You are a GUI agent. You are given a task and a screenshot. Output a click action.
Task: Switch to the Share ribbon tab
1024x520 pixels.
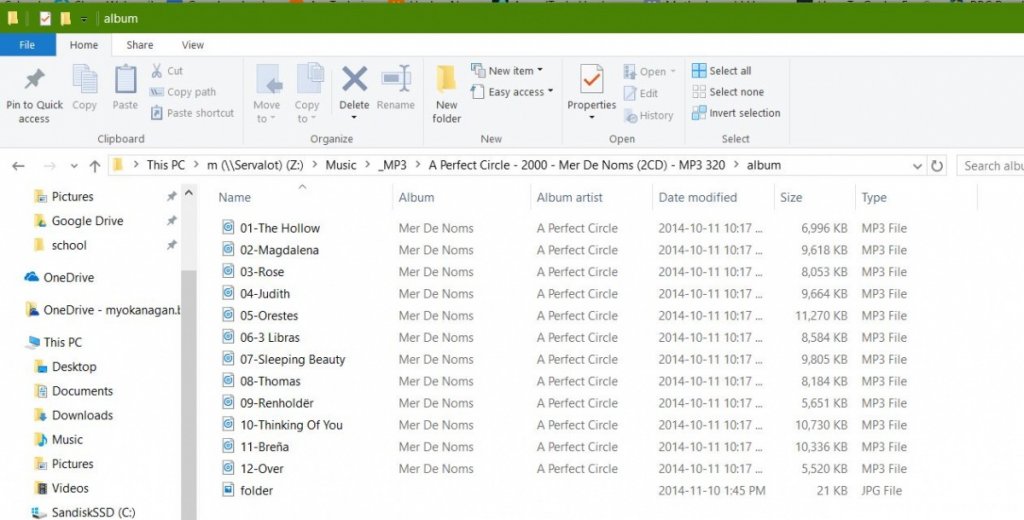click(x=140, y=44)
